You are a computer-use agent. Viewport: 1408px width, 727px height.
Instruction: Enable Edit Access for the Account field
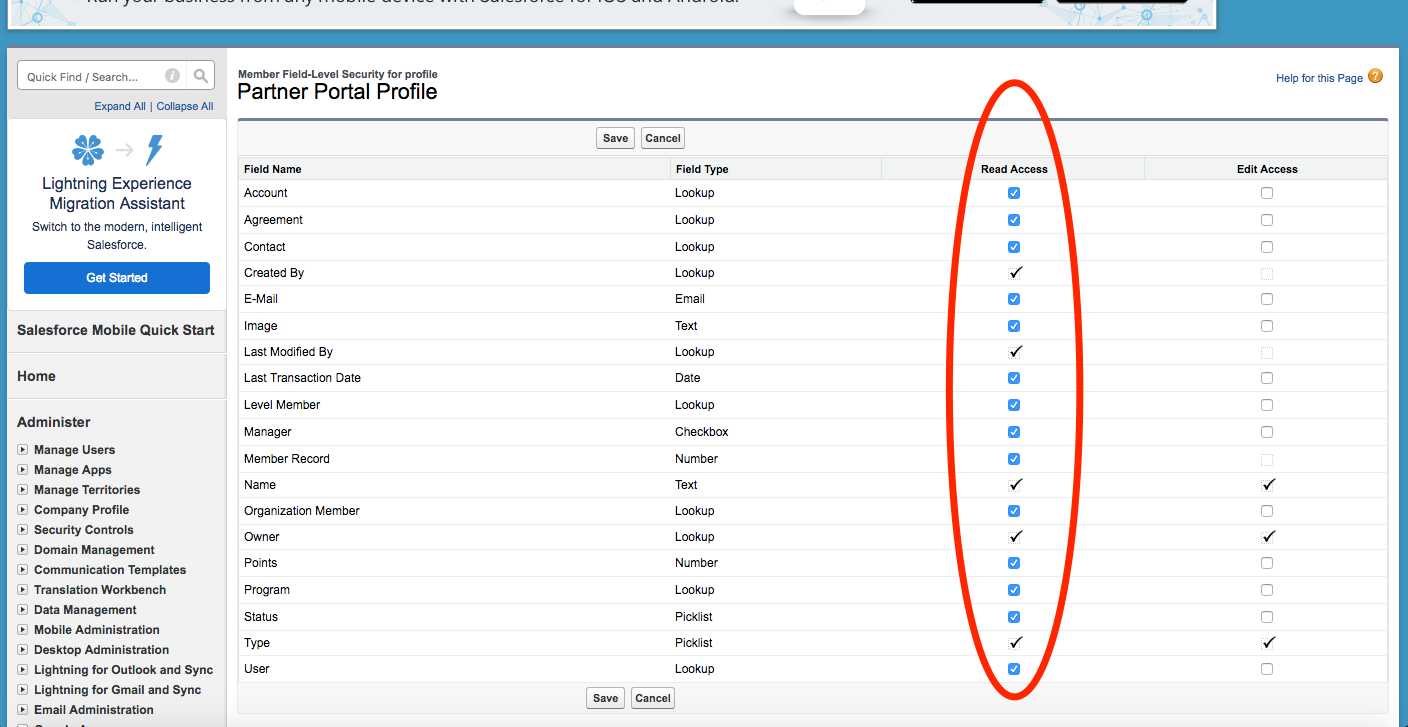(1267, 193)
